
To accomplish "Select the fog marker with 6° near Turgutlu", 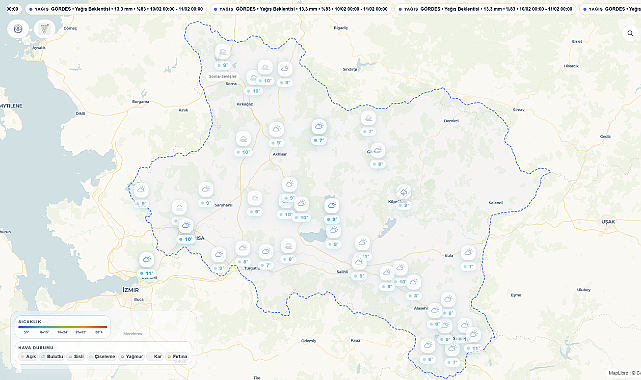I will [x=288, y=246].
